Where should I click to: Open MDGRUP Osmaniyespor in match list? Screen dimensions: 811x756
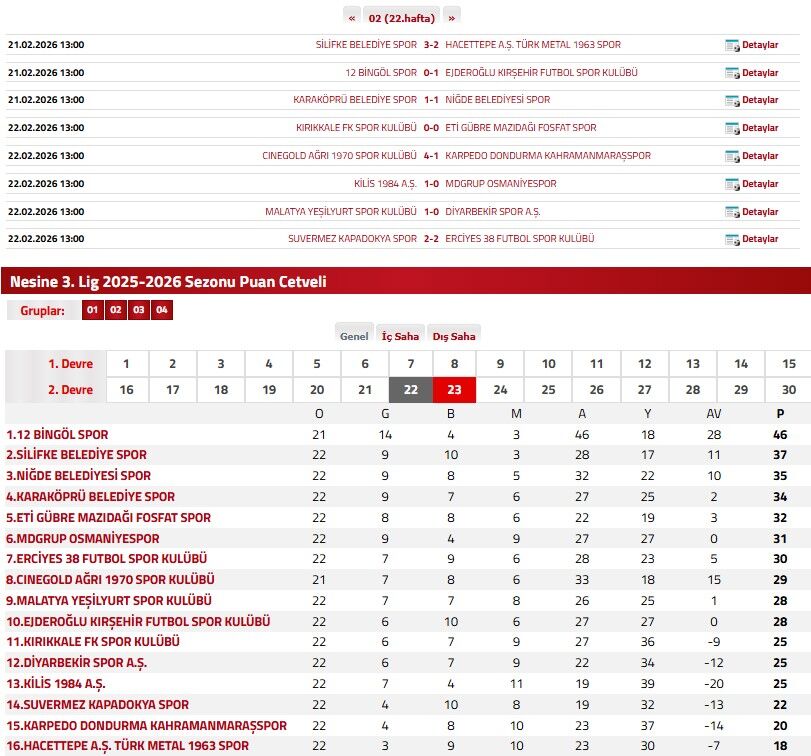pyautogui.click(x=501, y=184)
